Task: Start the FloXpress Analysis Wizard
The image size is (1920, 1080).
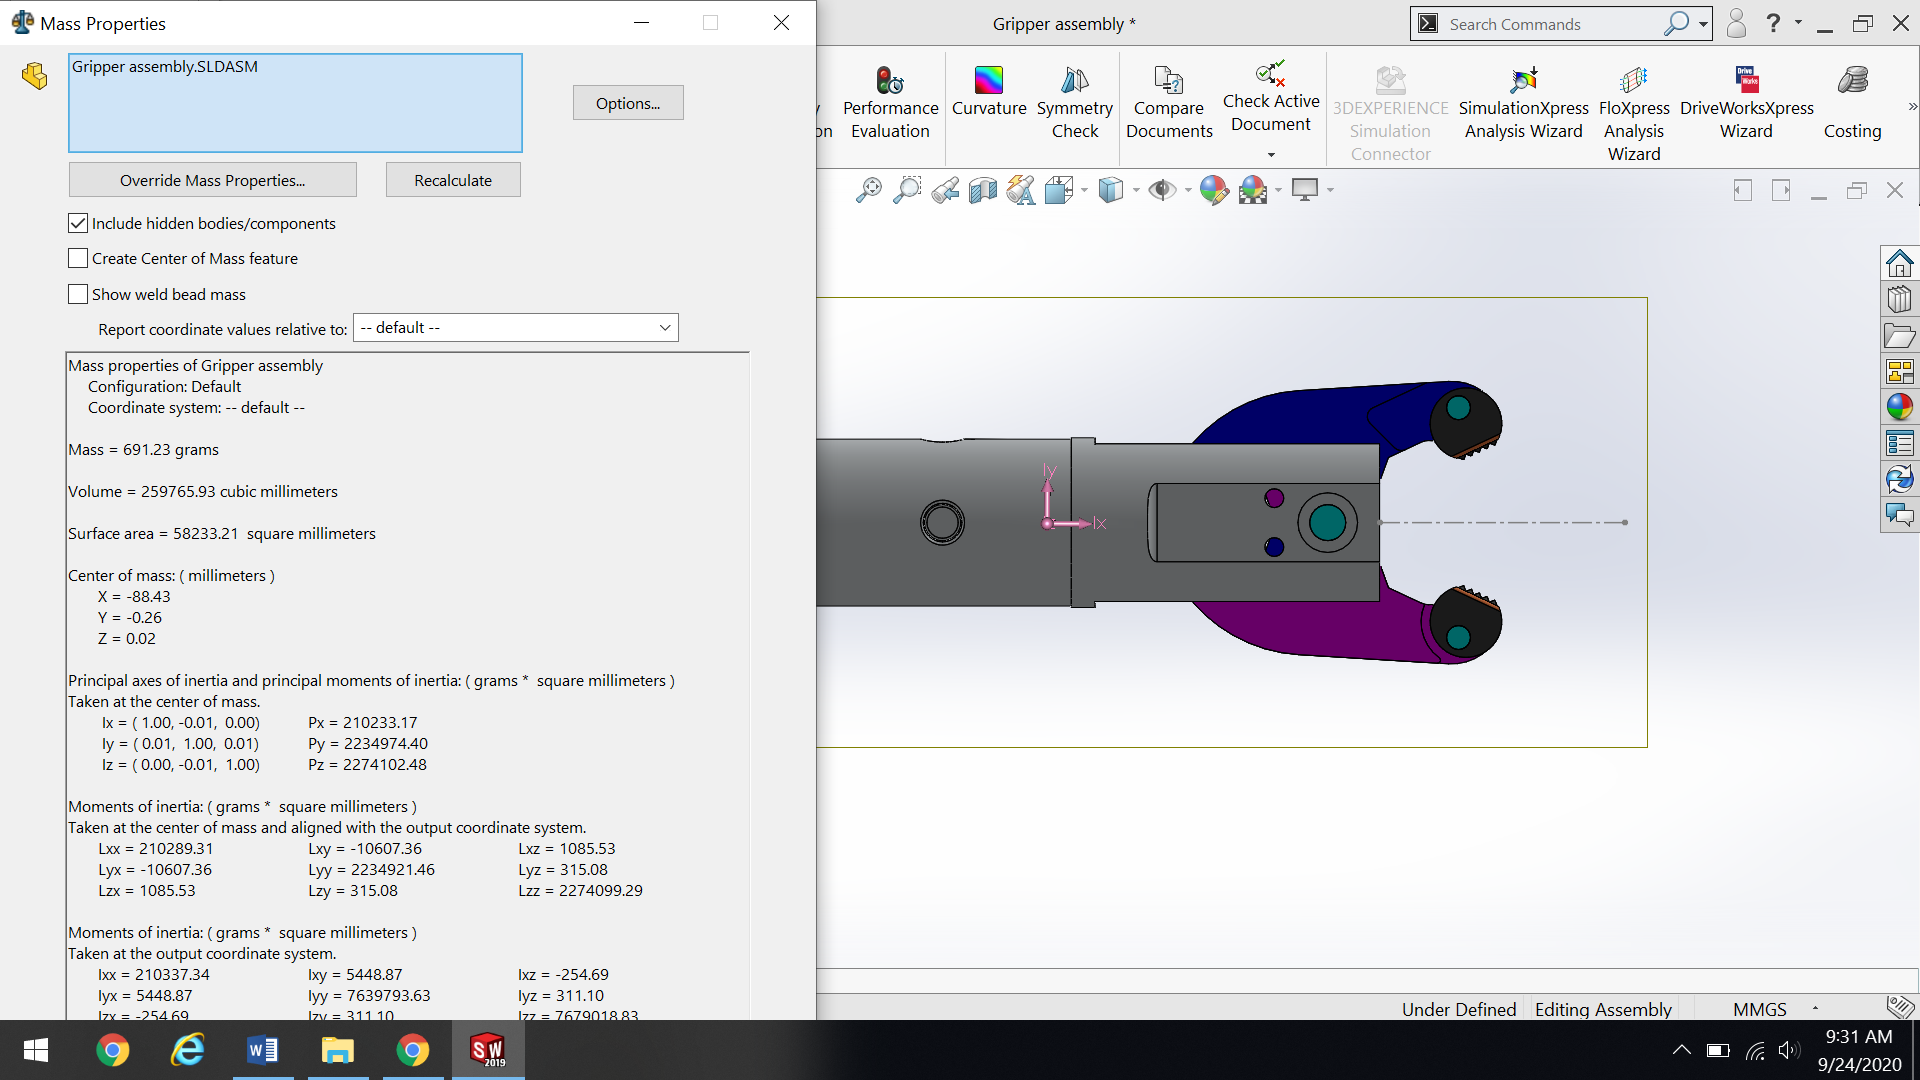Action: point(1634,114)
